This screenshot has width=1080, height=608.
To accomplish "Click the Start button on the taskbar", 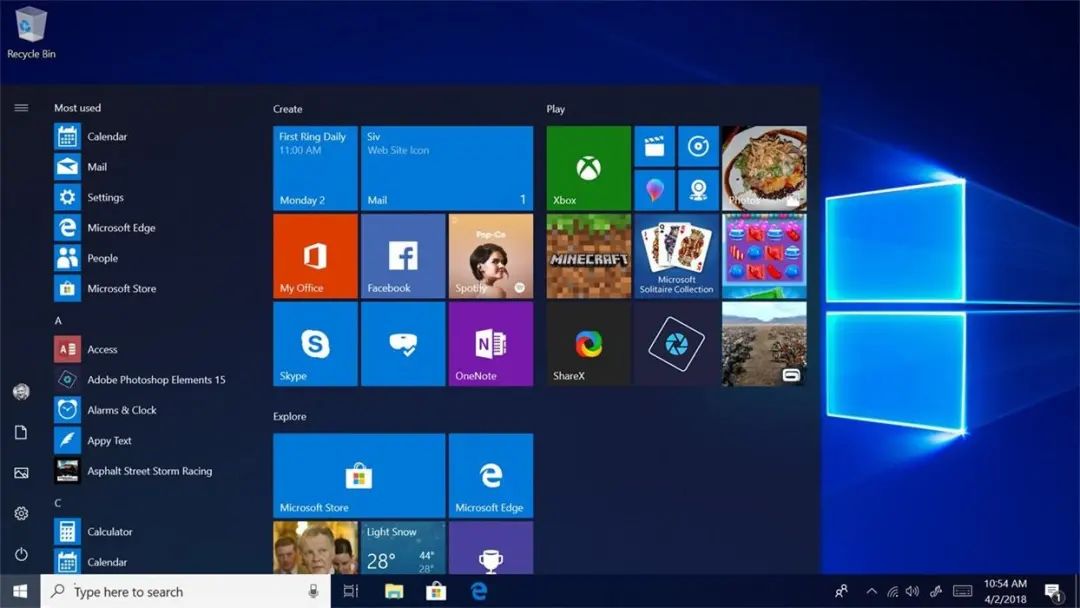I will coord(19,591).
